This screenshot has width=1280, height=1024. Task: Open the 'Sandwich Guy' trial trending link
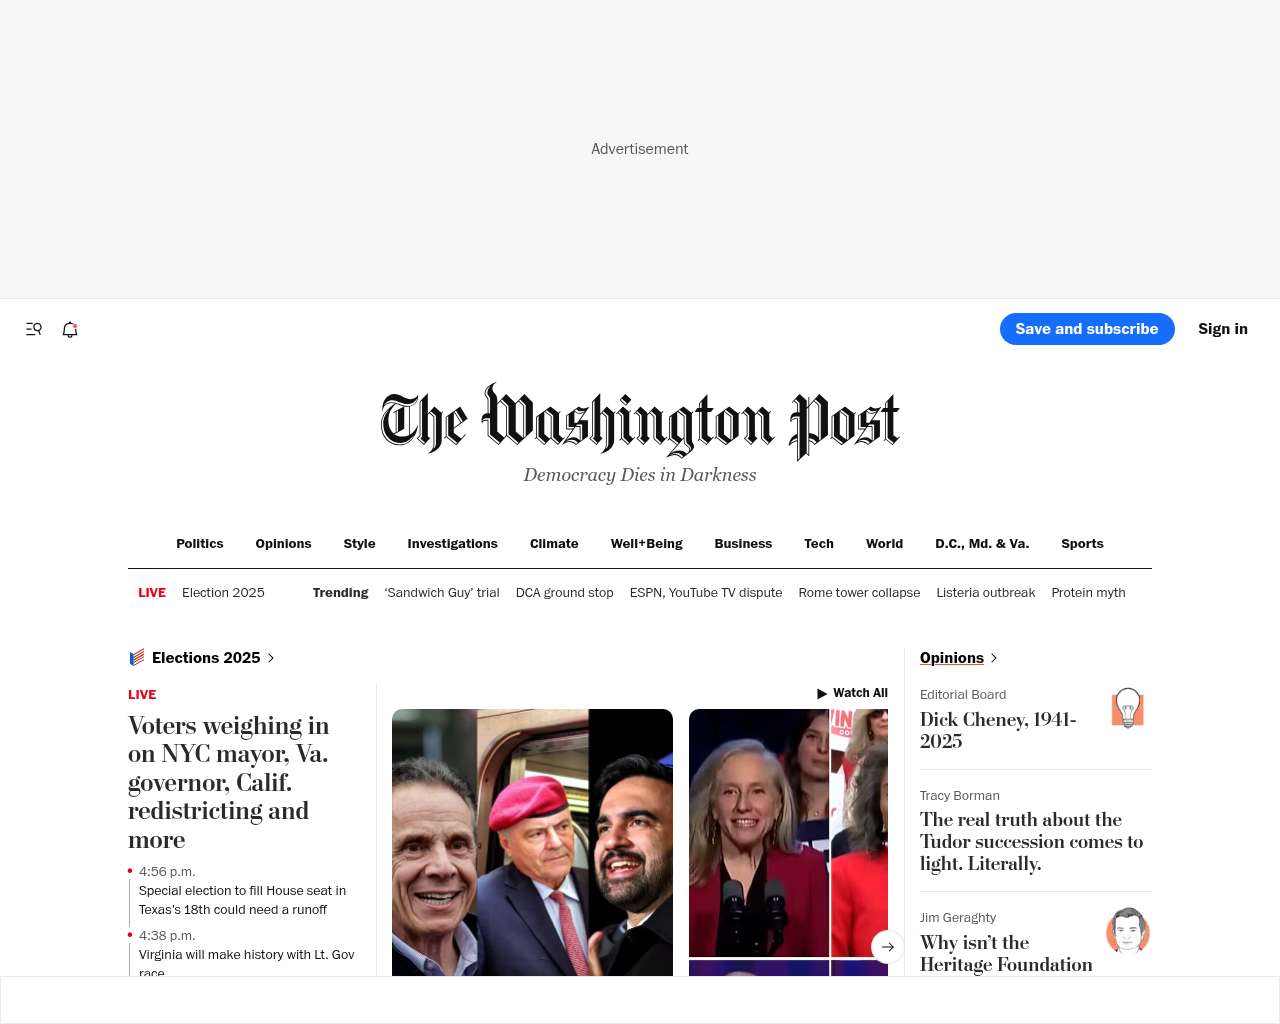click(442, 593)
